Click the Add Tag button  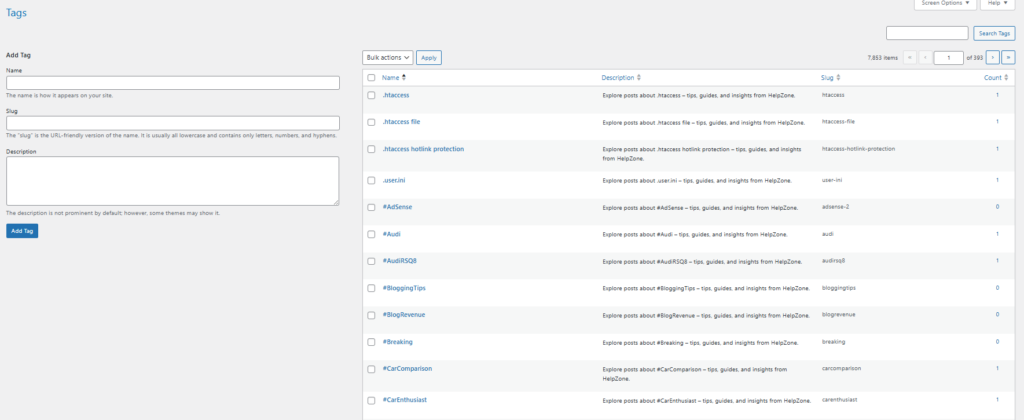pyautogui.click(x=22, y=231)
